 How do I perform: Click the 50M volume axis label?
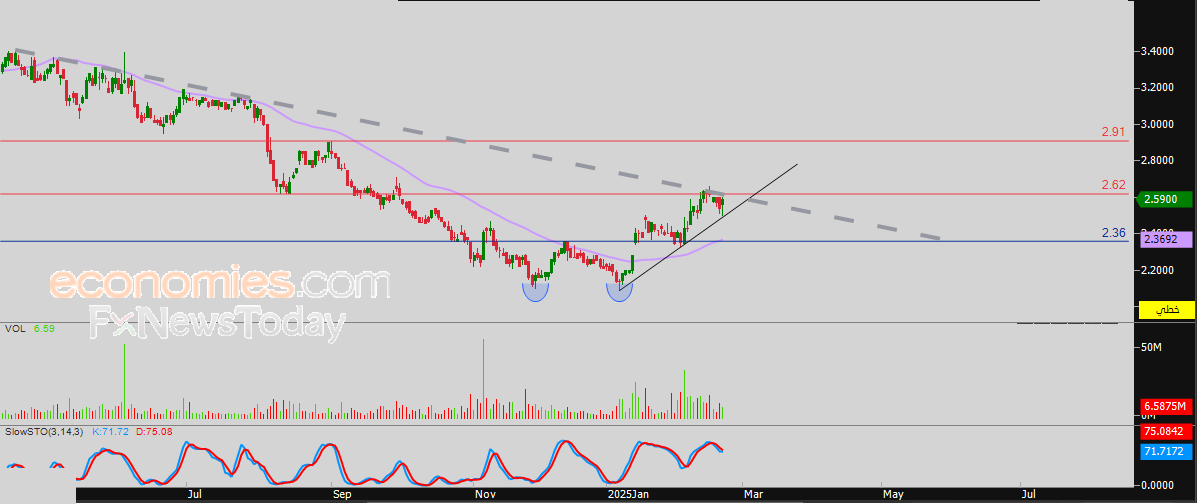(1150, 347)
